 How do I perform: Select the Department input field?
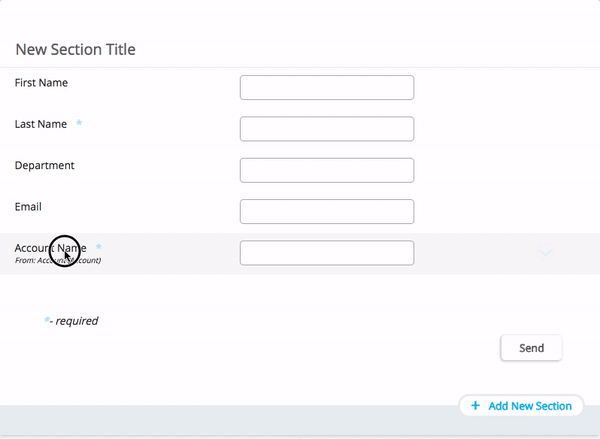tap(326, 170)
